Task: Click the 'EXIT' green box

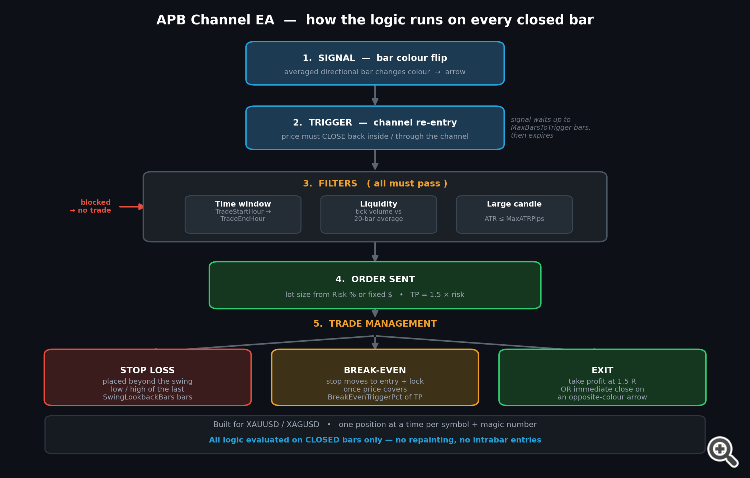Action: click(x=602, y=378)
